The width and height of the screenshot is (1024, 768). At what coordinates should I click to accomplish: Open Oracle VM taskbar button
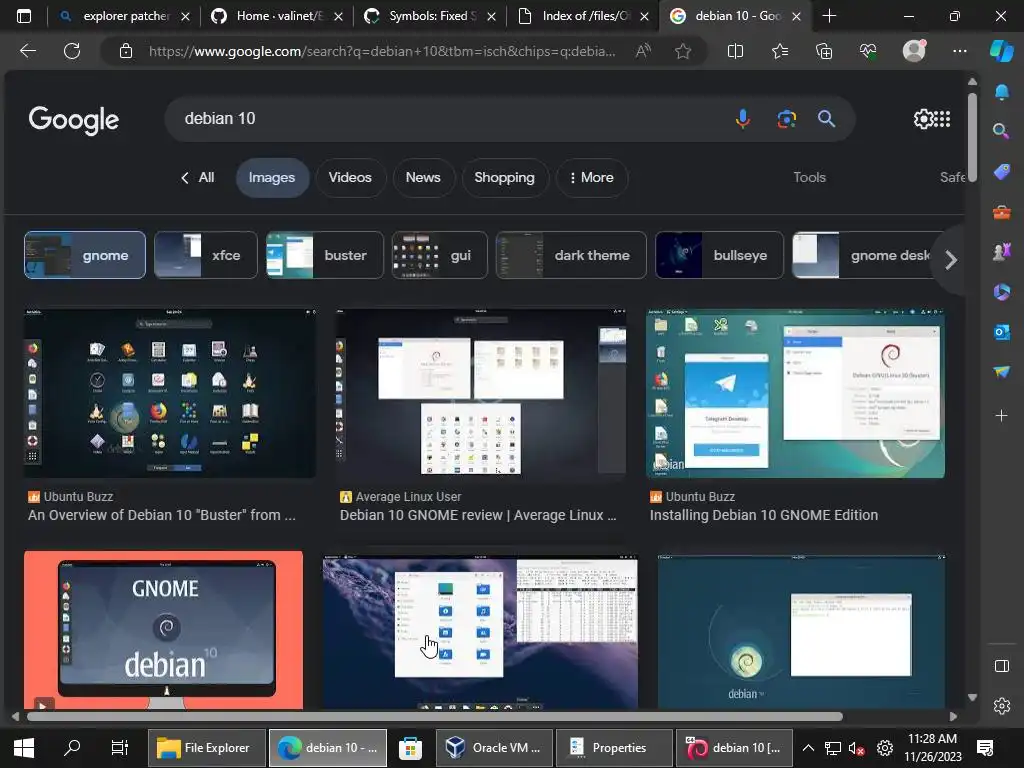point(494,748)
